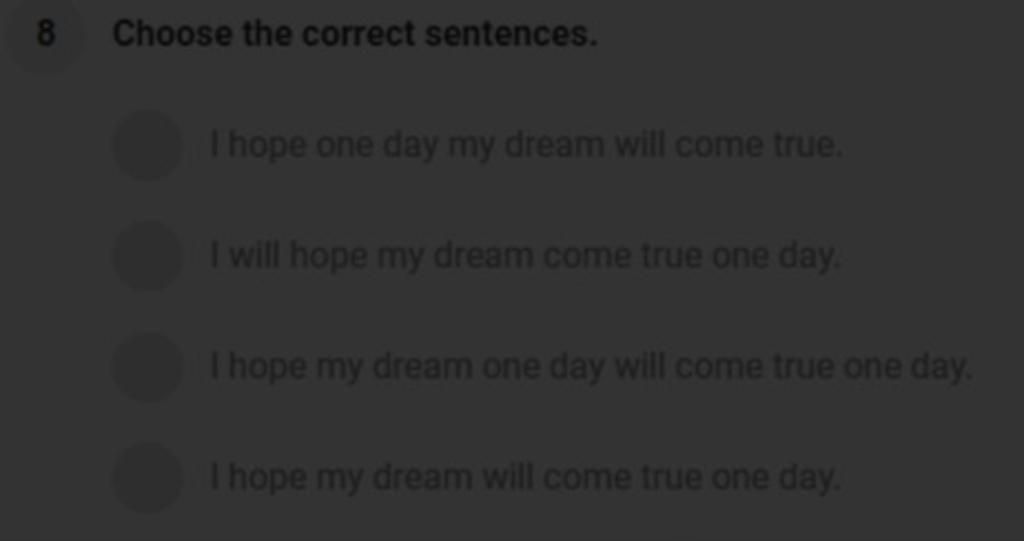Screen dimensions: 1024x541
Task: Select the first answer option's round checkbox
Action: [148, 144]
